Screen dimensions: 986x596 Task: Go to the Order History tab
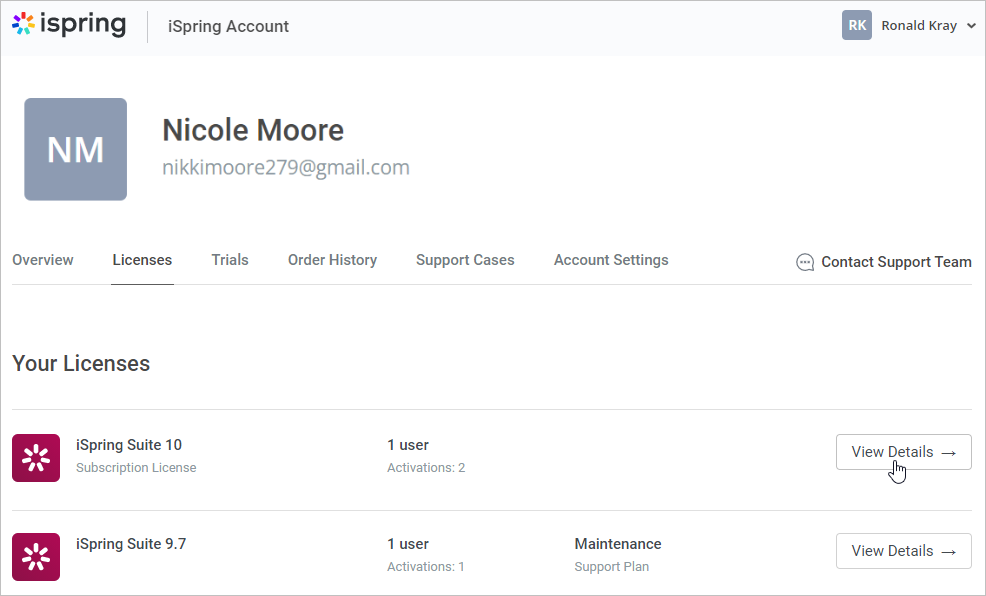(x=332, y=260)
